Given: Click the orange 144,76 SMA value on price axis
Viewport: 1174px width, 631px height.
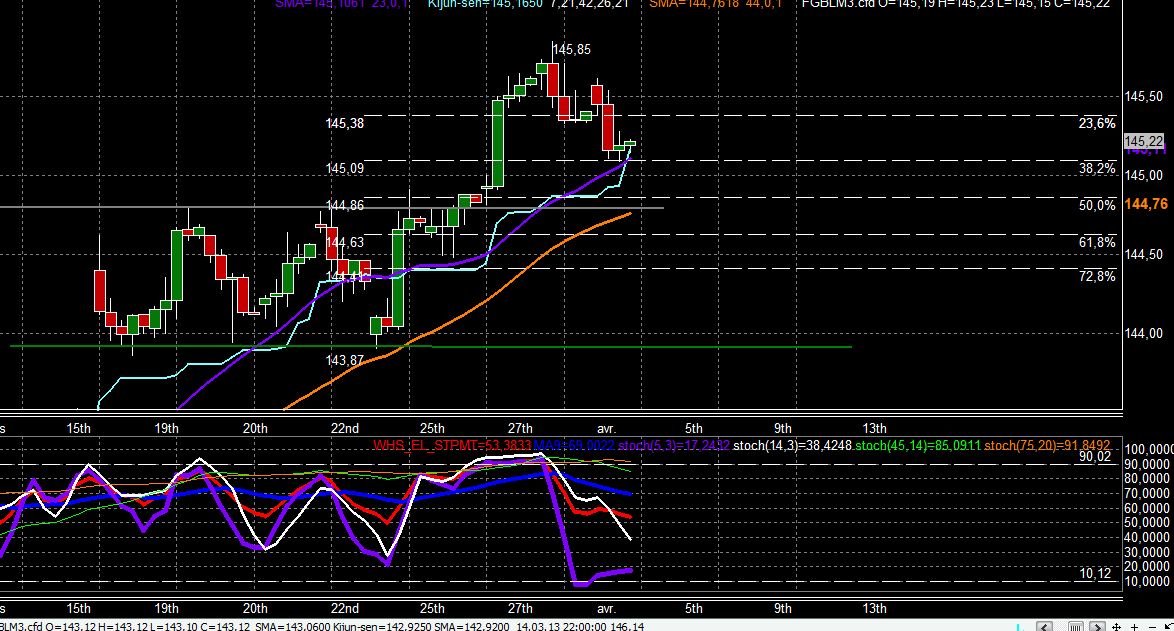Looking at the screenshot, I should pos(1146,204).
